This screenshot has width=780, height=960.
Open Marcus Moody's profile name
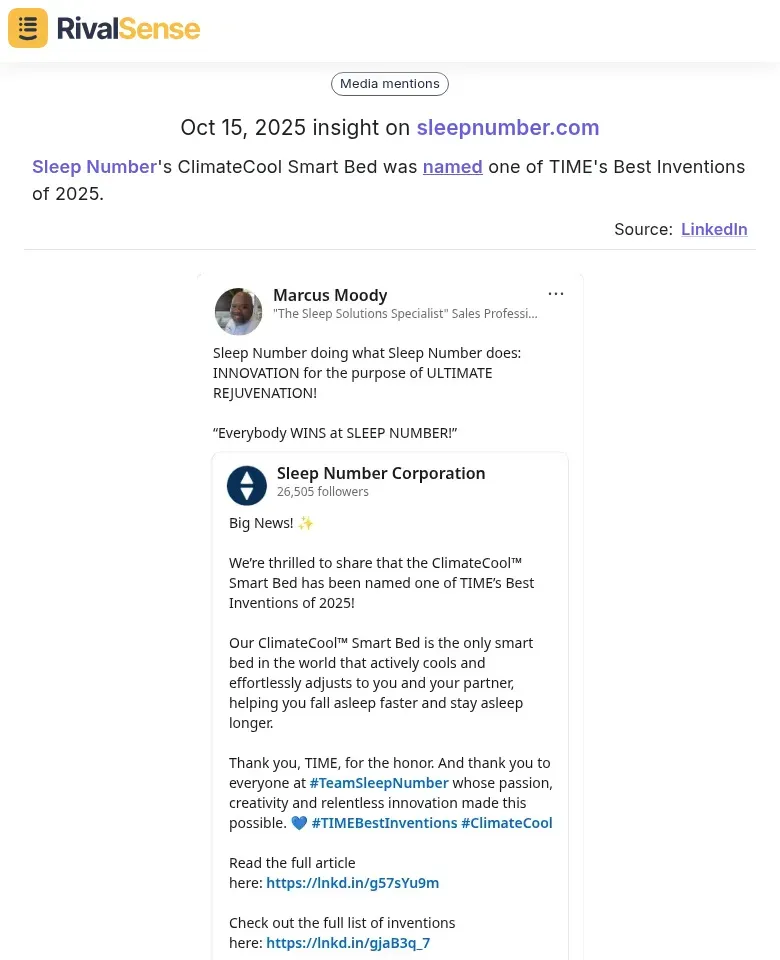330,295
